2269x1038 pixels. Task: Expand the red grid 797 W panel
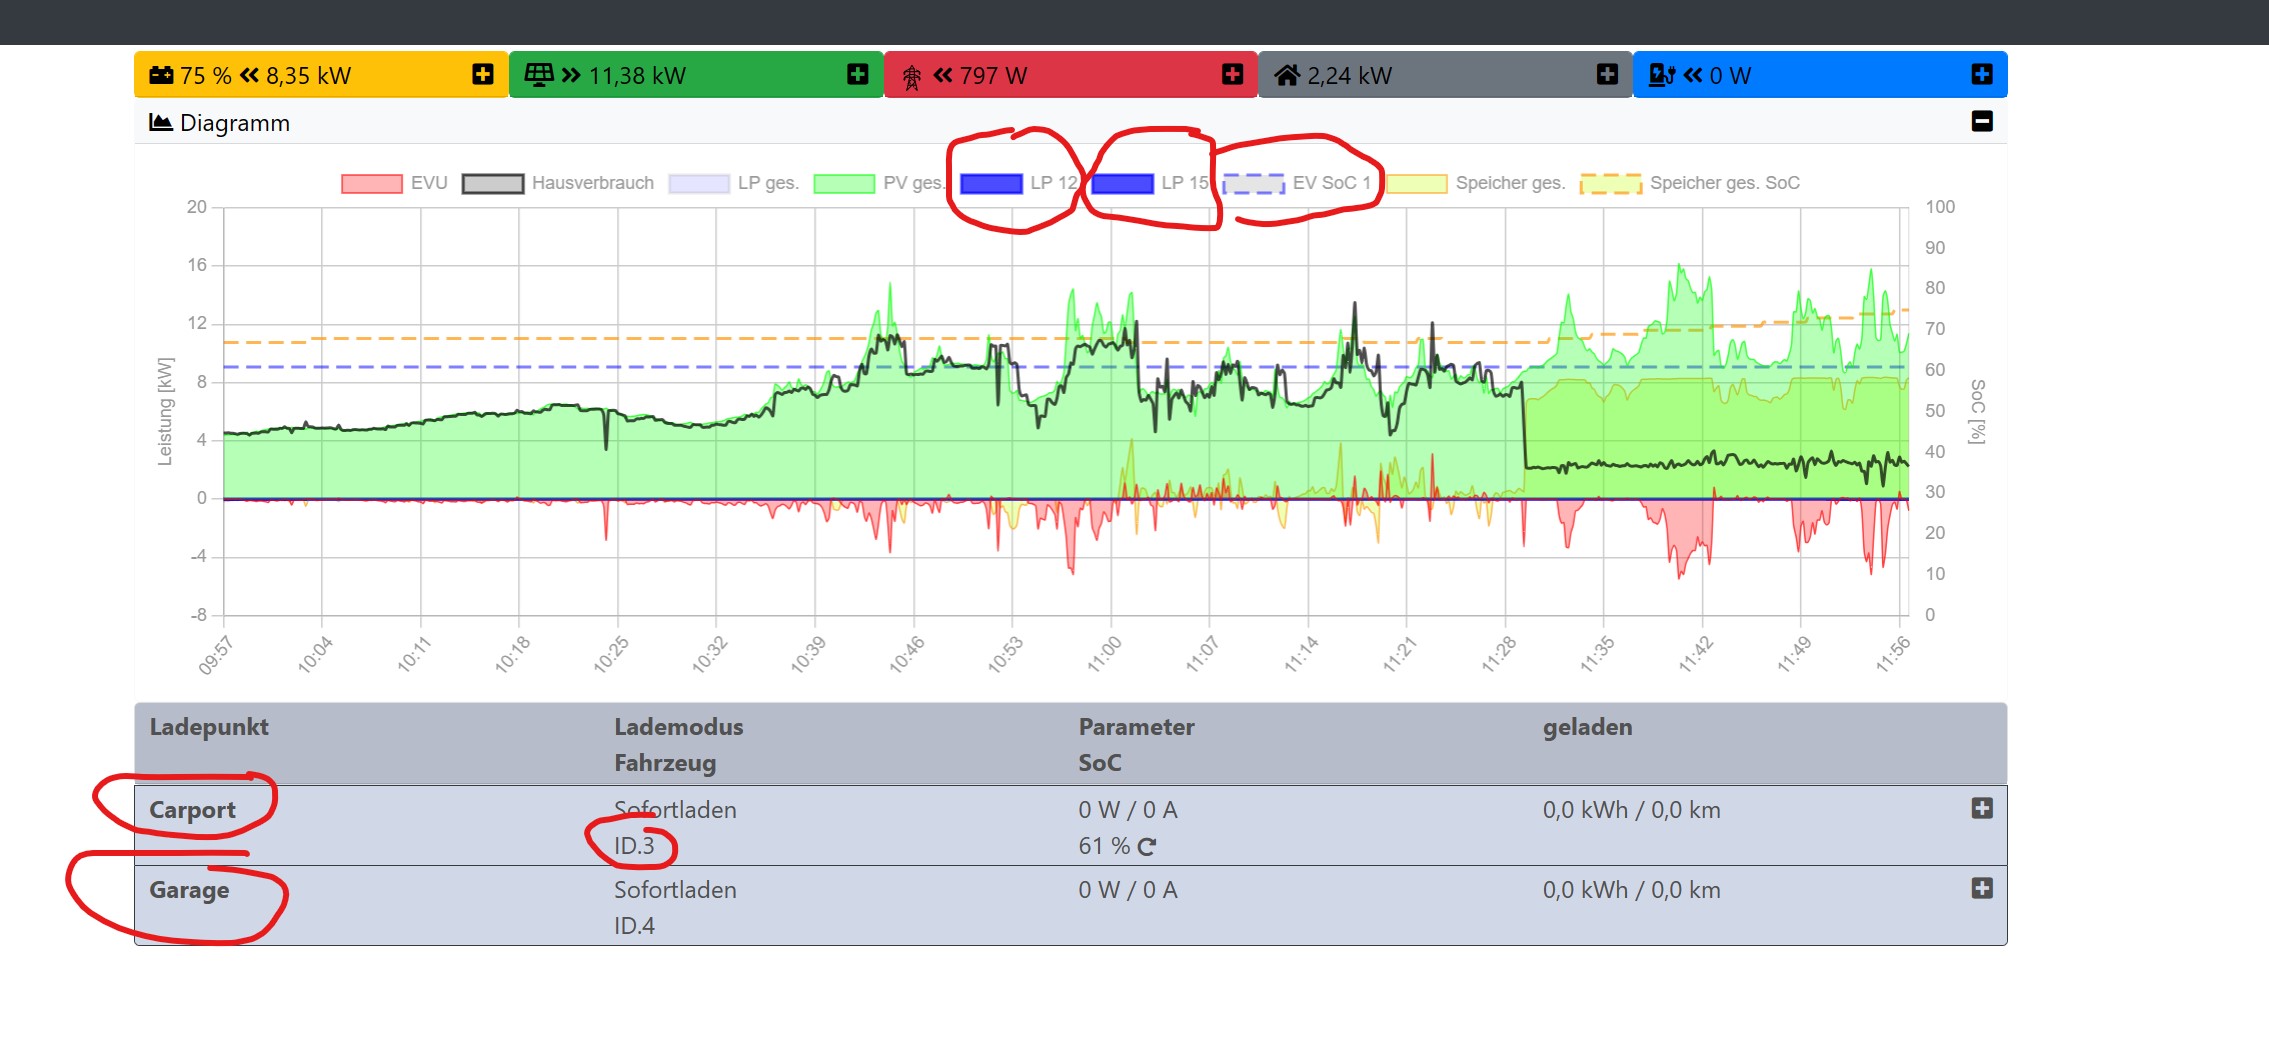pos(1232,74)
